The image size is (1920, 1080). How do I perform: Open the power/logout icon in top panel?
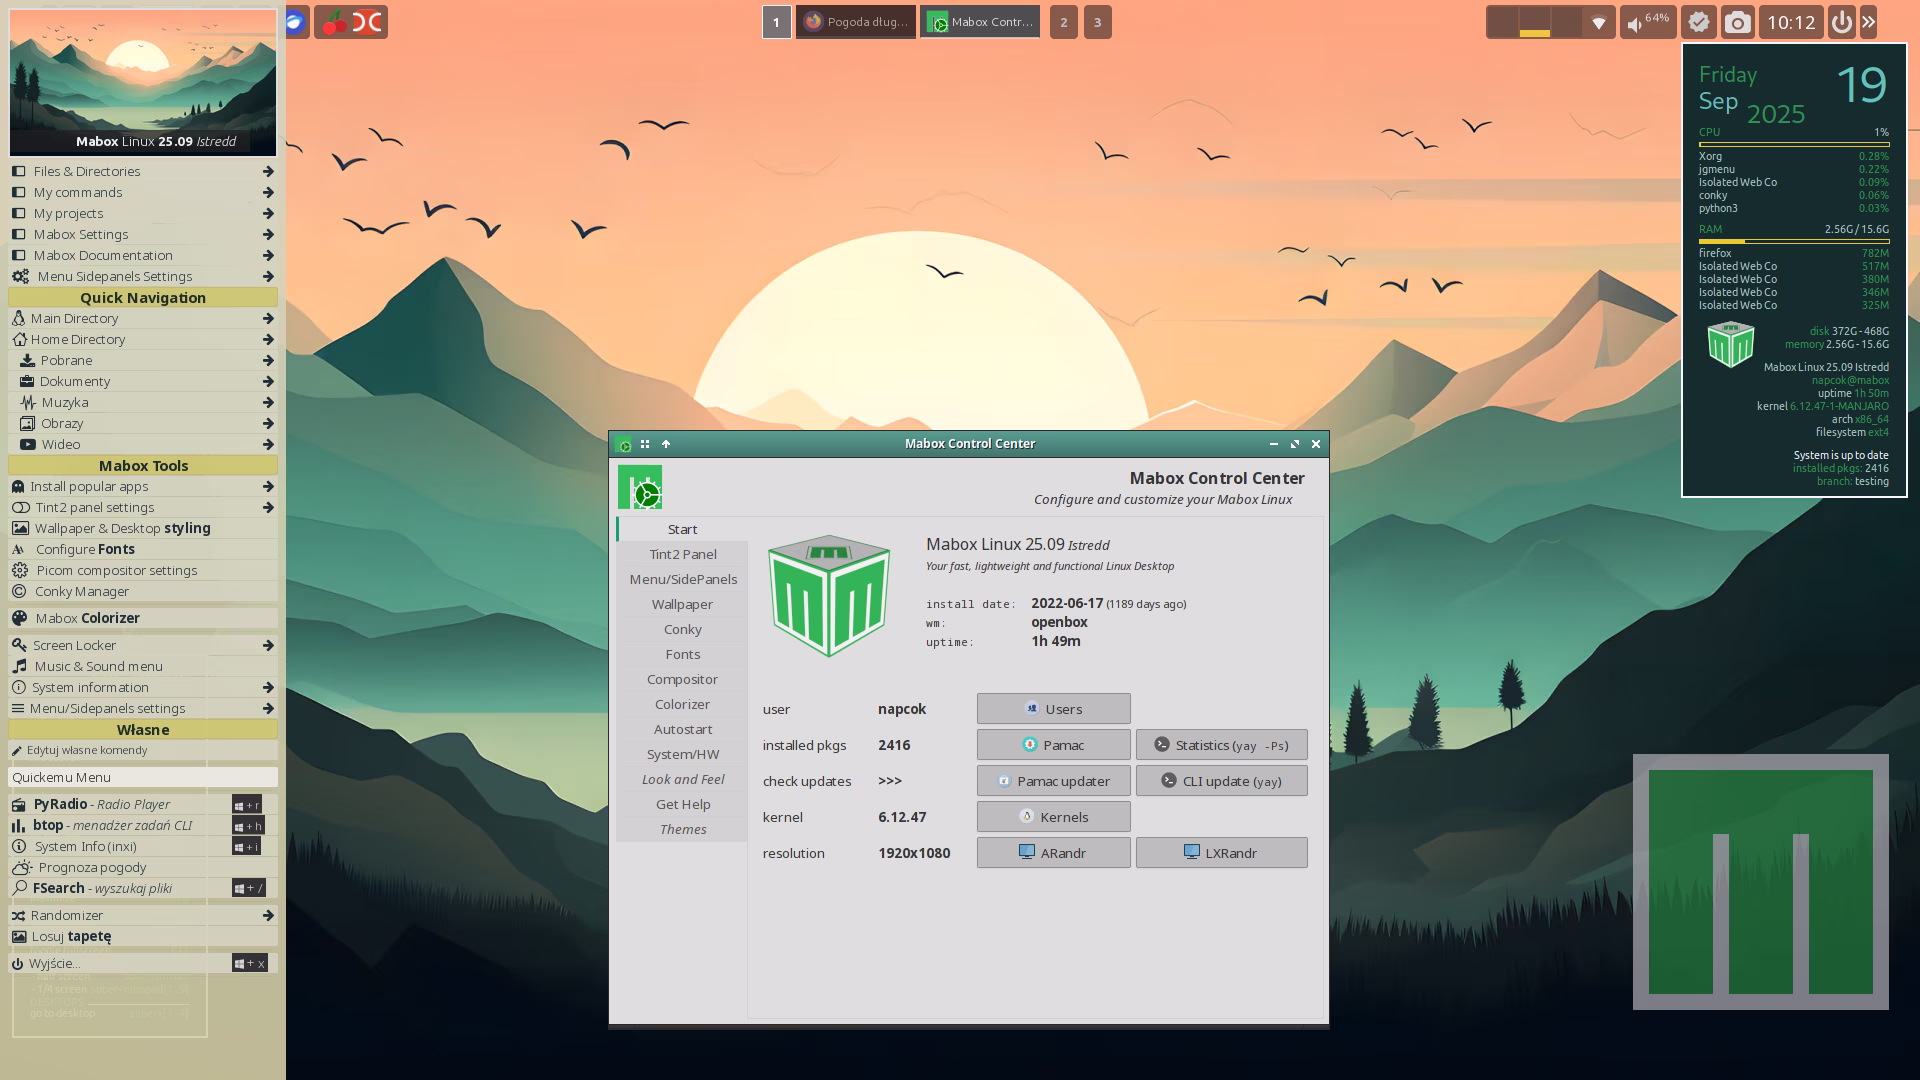tap(1841, 22)
